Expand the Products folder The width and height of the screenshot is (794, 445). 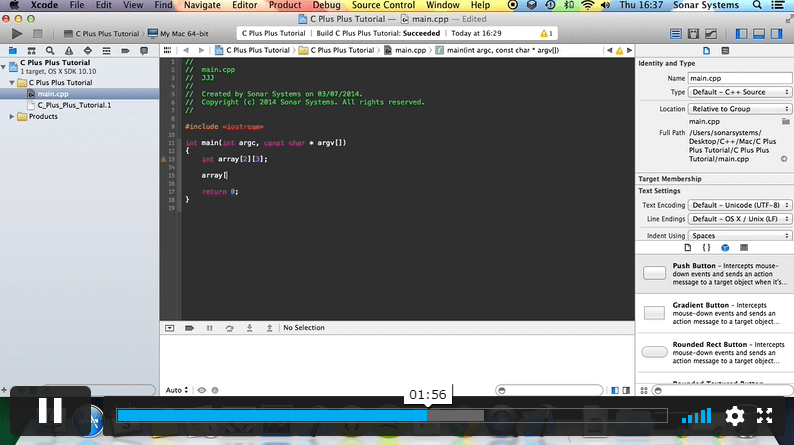[x=12, y=116]
